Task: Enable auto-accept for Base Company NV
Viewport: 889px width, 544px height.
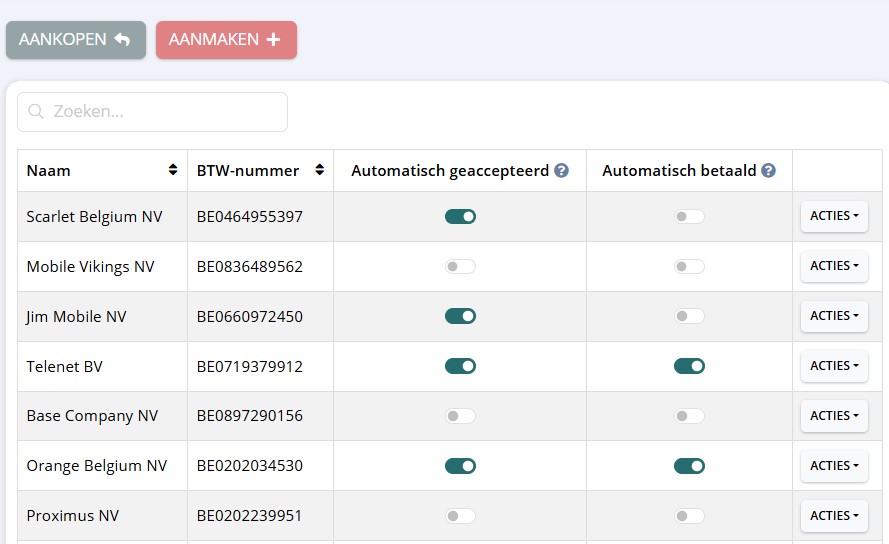Action: [460, 416]
